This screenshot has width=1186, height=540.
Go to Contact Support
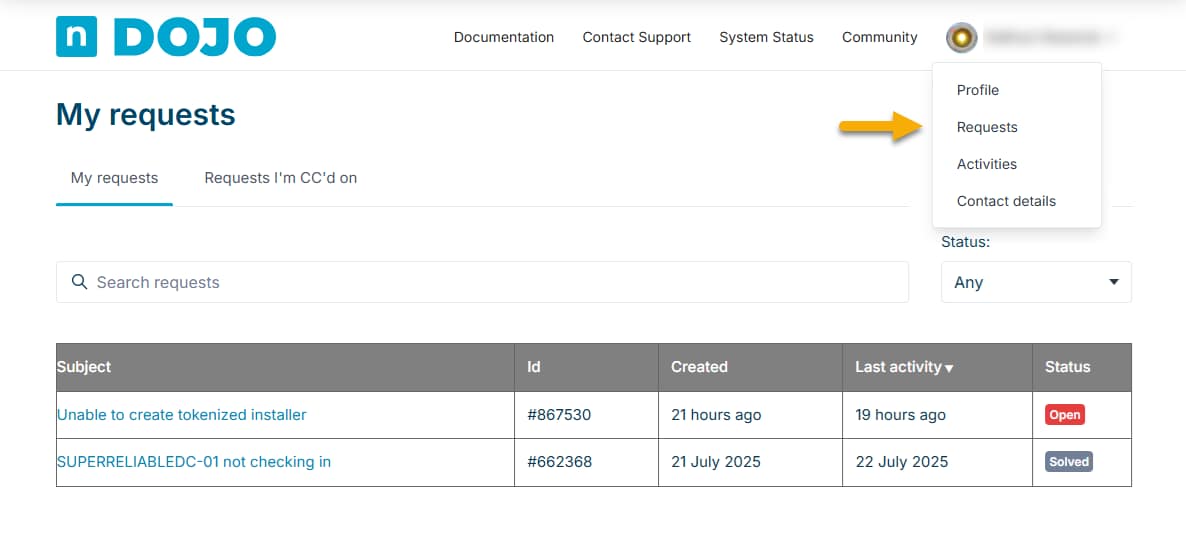(x=636, y=37)
